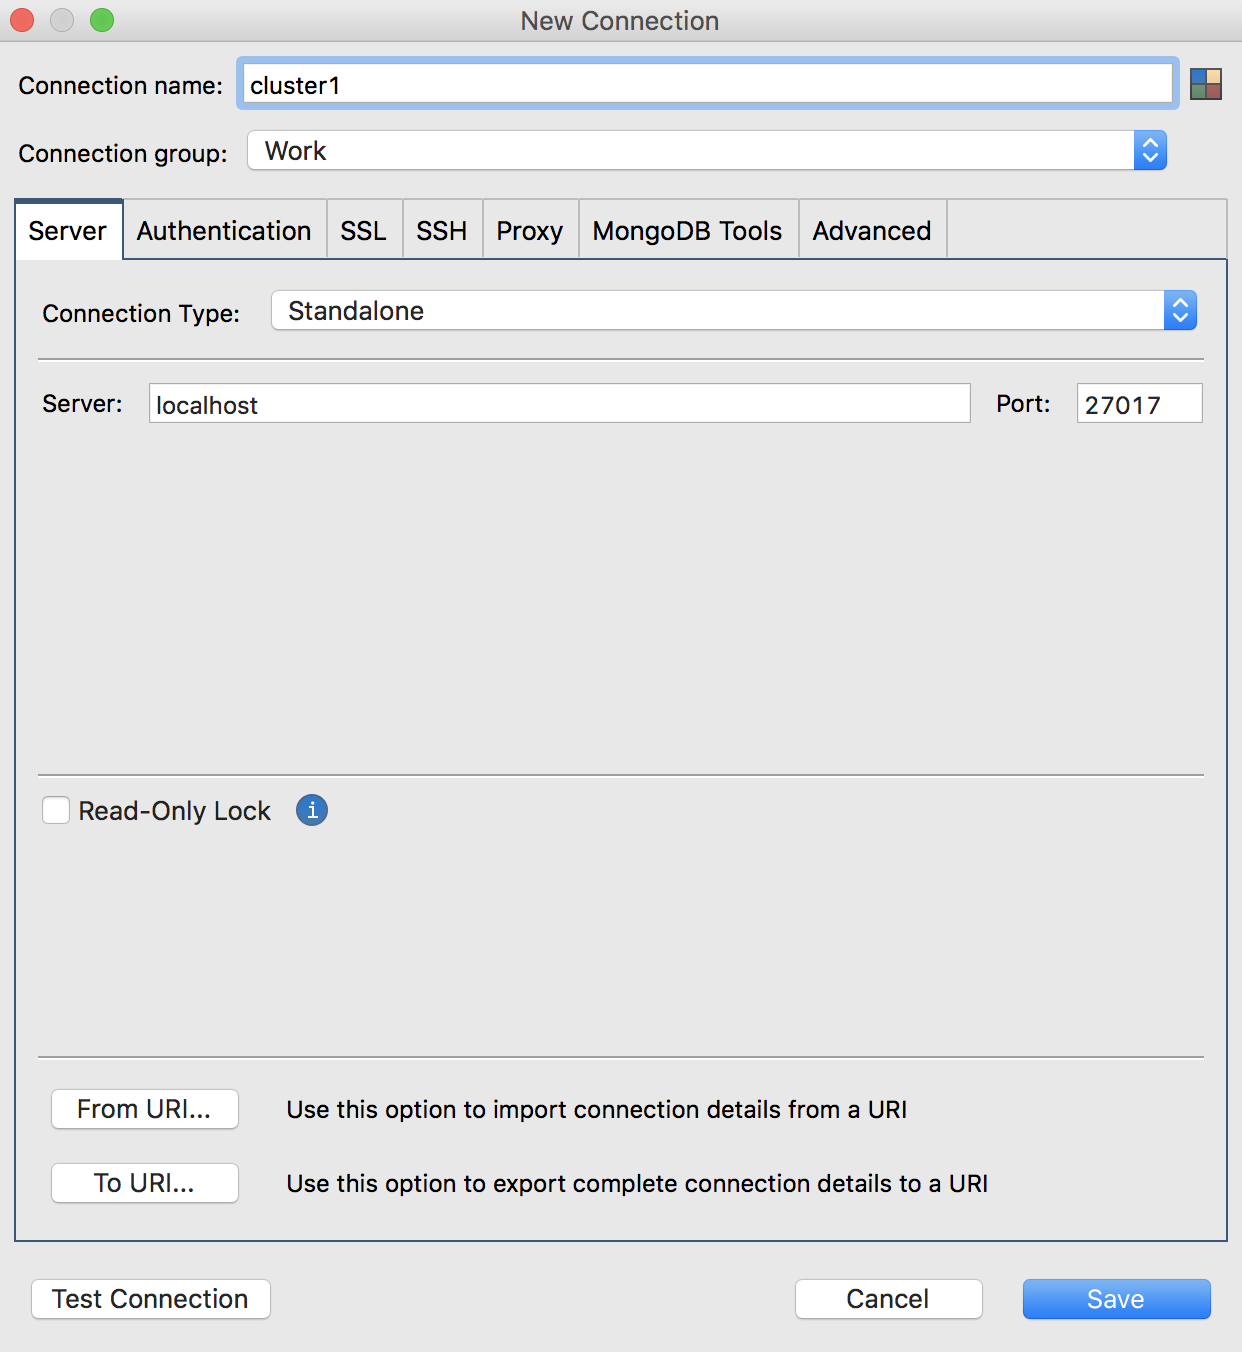Viewport: 1242px width, 1352px height.
Task: Enable the Read-Only Lock checkbox
Action: click(x=56, y=810)
